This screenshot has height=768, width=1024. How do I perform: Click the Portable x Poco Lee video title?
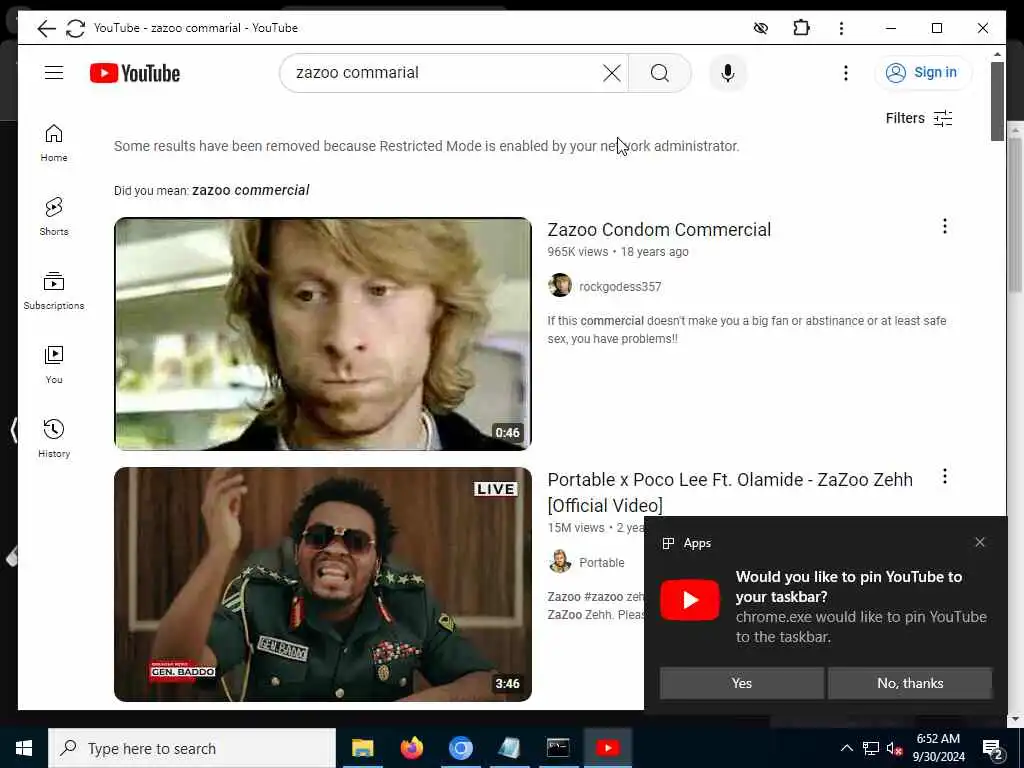730,492
